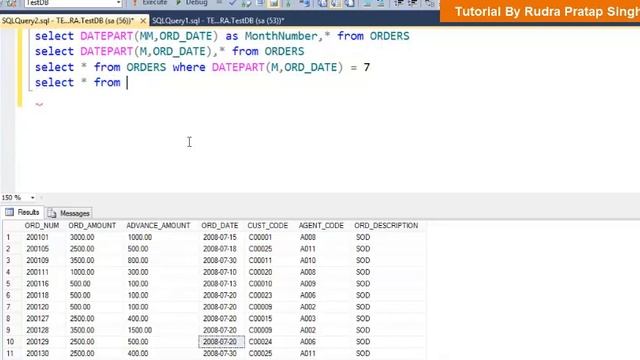Image resolution: width=640 pixels, height=360 pixels.
Task: Click the ORD_DATE column header
Action: pos(220,226)
